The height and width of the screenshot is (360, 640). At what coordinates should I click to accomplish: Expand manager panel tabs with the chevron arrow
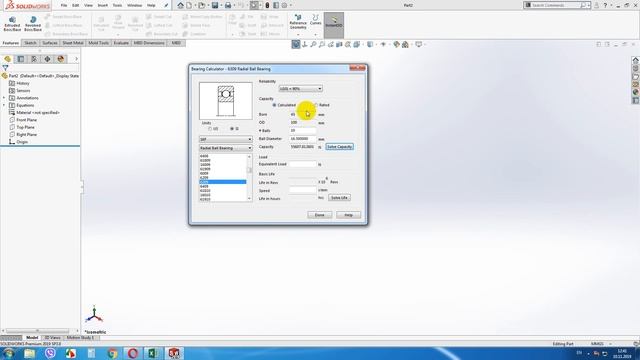[76, 59]
